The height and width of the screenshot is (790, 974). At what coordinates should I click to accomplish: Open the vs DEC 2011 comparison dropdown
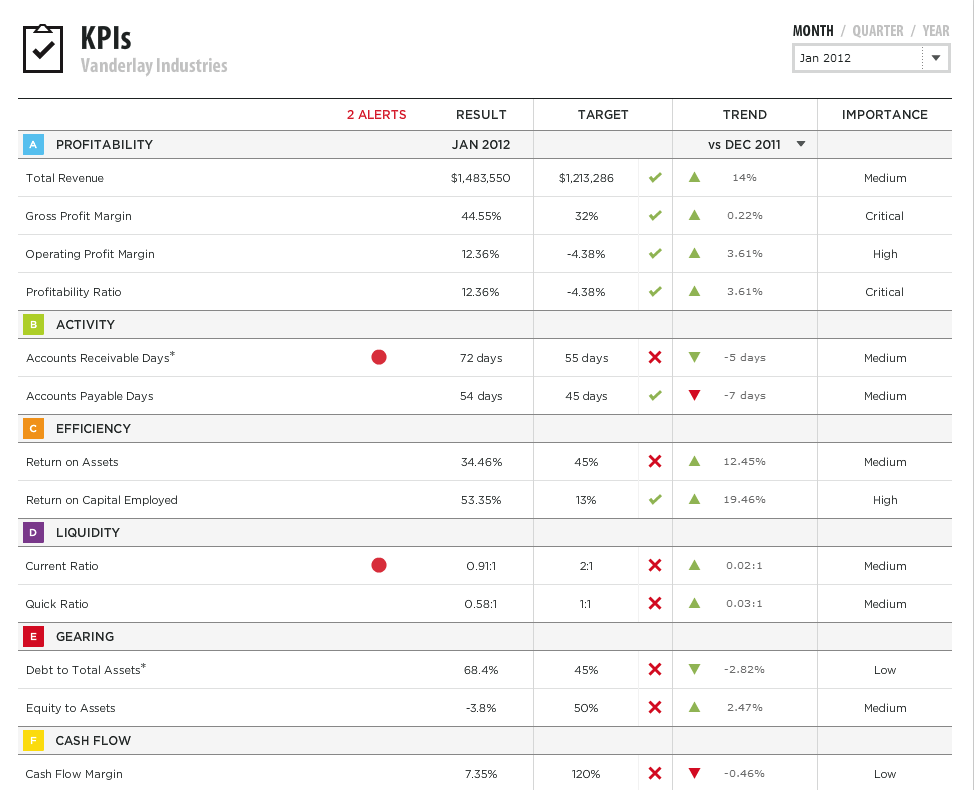point(800,144)
